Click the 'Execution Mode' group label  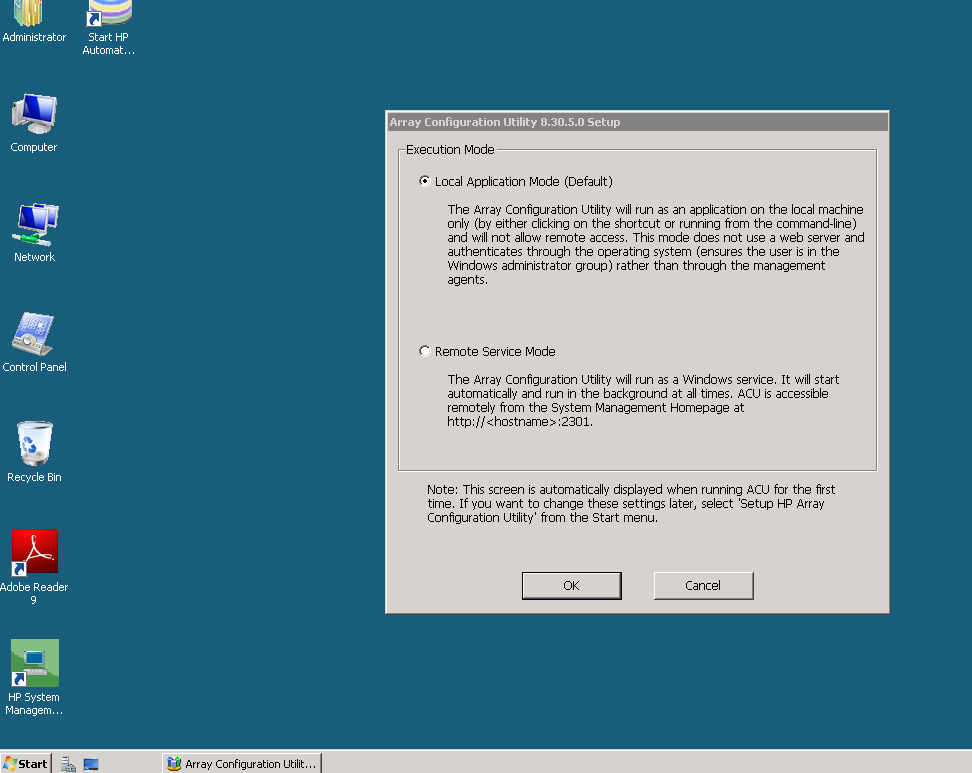coord(450,149)
